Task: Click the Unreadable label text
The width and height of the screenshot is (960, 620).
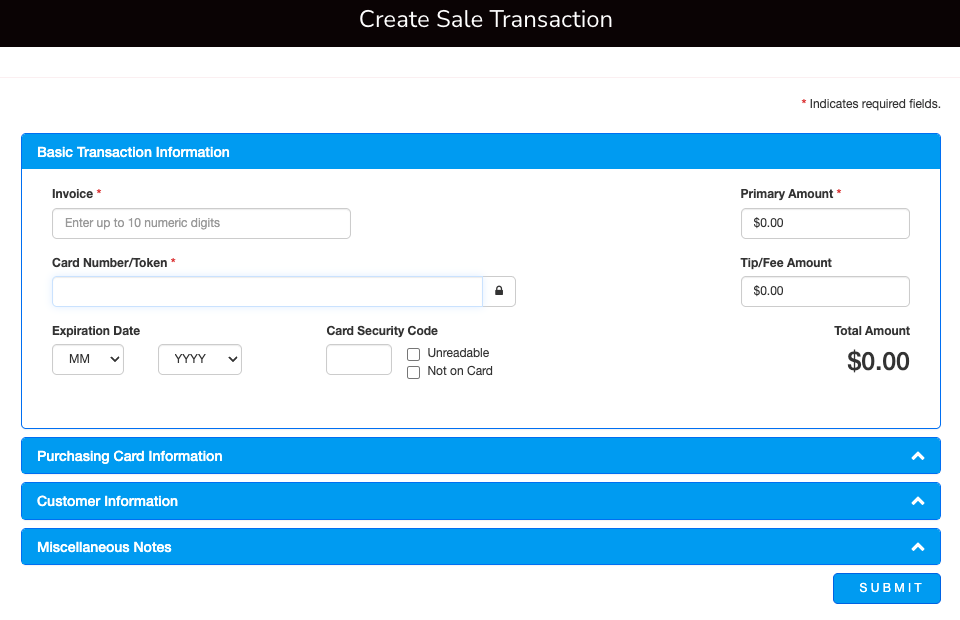Action: pos(458,353)
